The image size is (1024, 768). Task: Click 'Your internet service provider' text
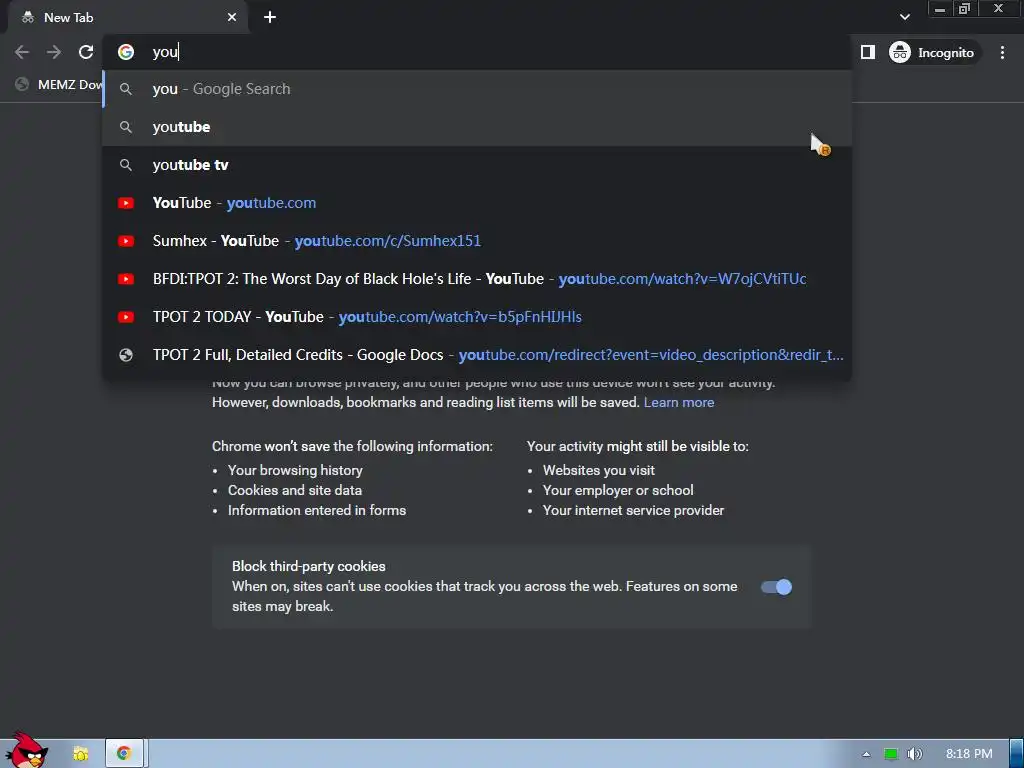(633, 510)
